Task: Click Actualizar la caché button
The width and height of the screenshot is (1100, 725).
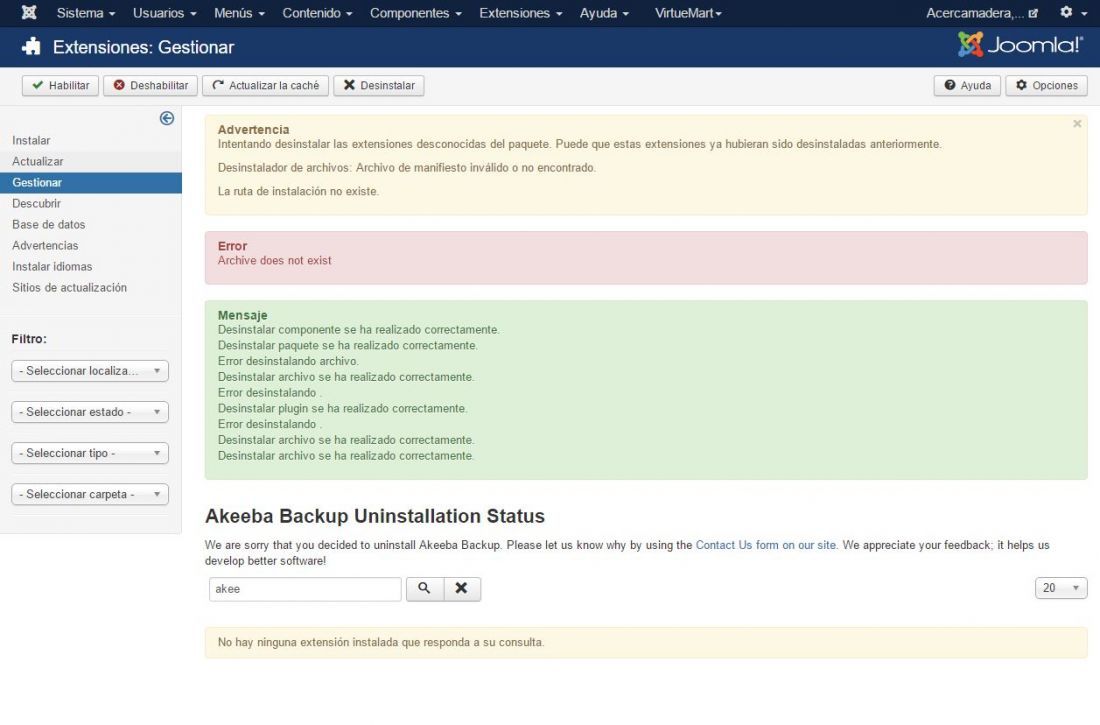Action: point(265,86)
